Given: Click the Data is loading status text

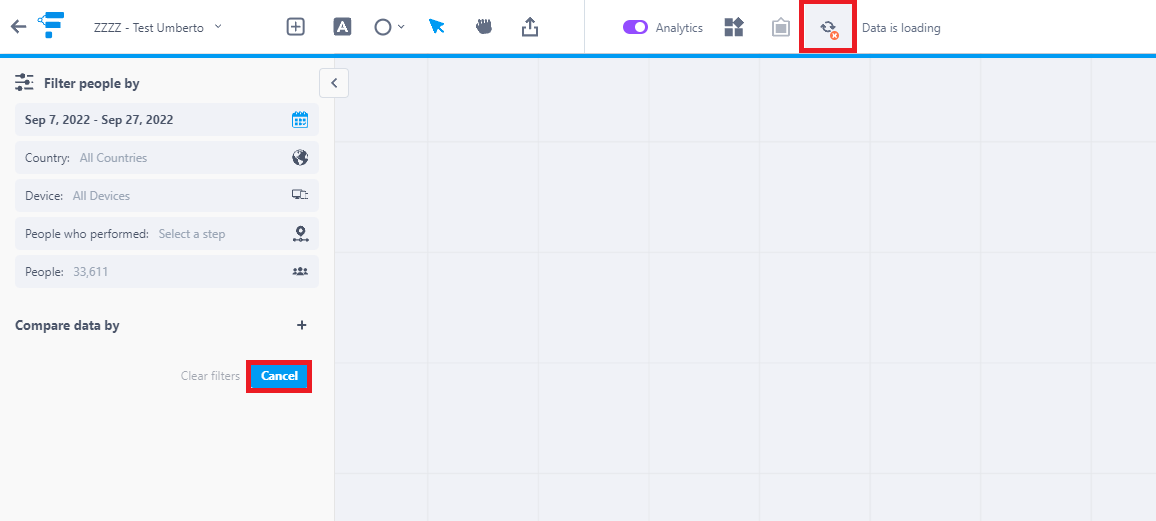Looking at the screenshot, I should coord(901,28).
